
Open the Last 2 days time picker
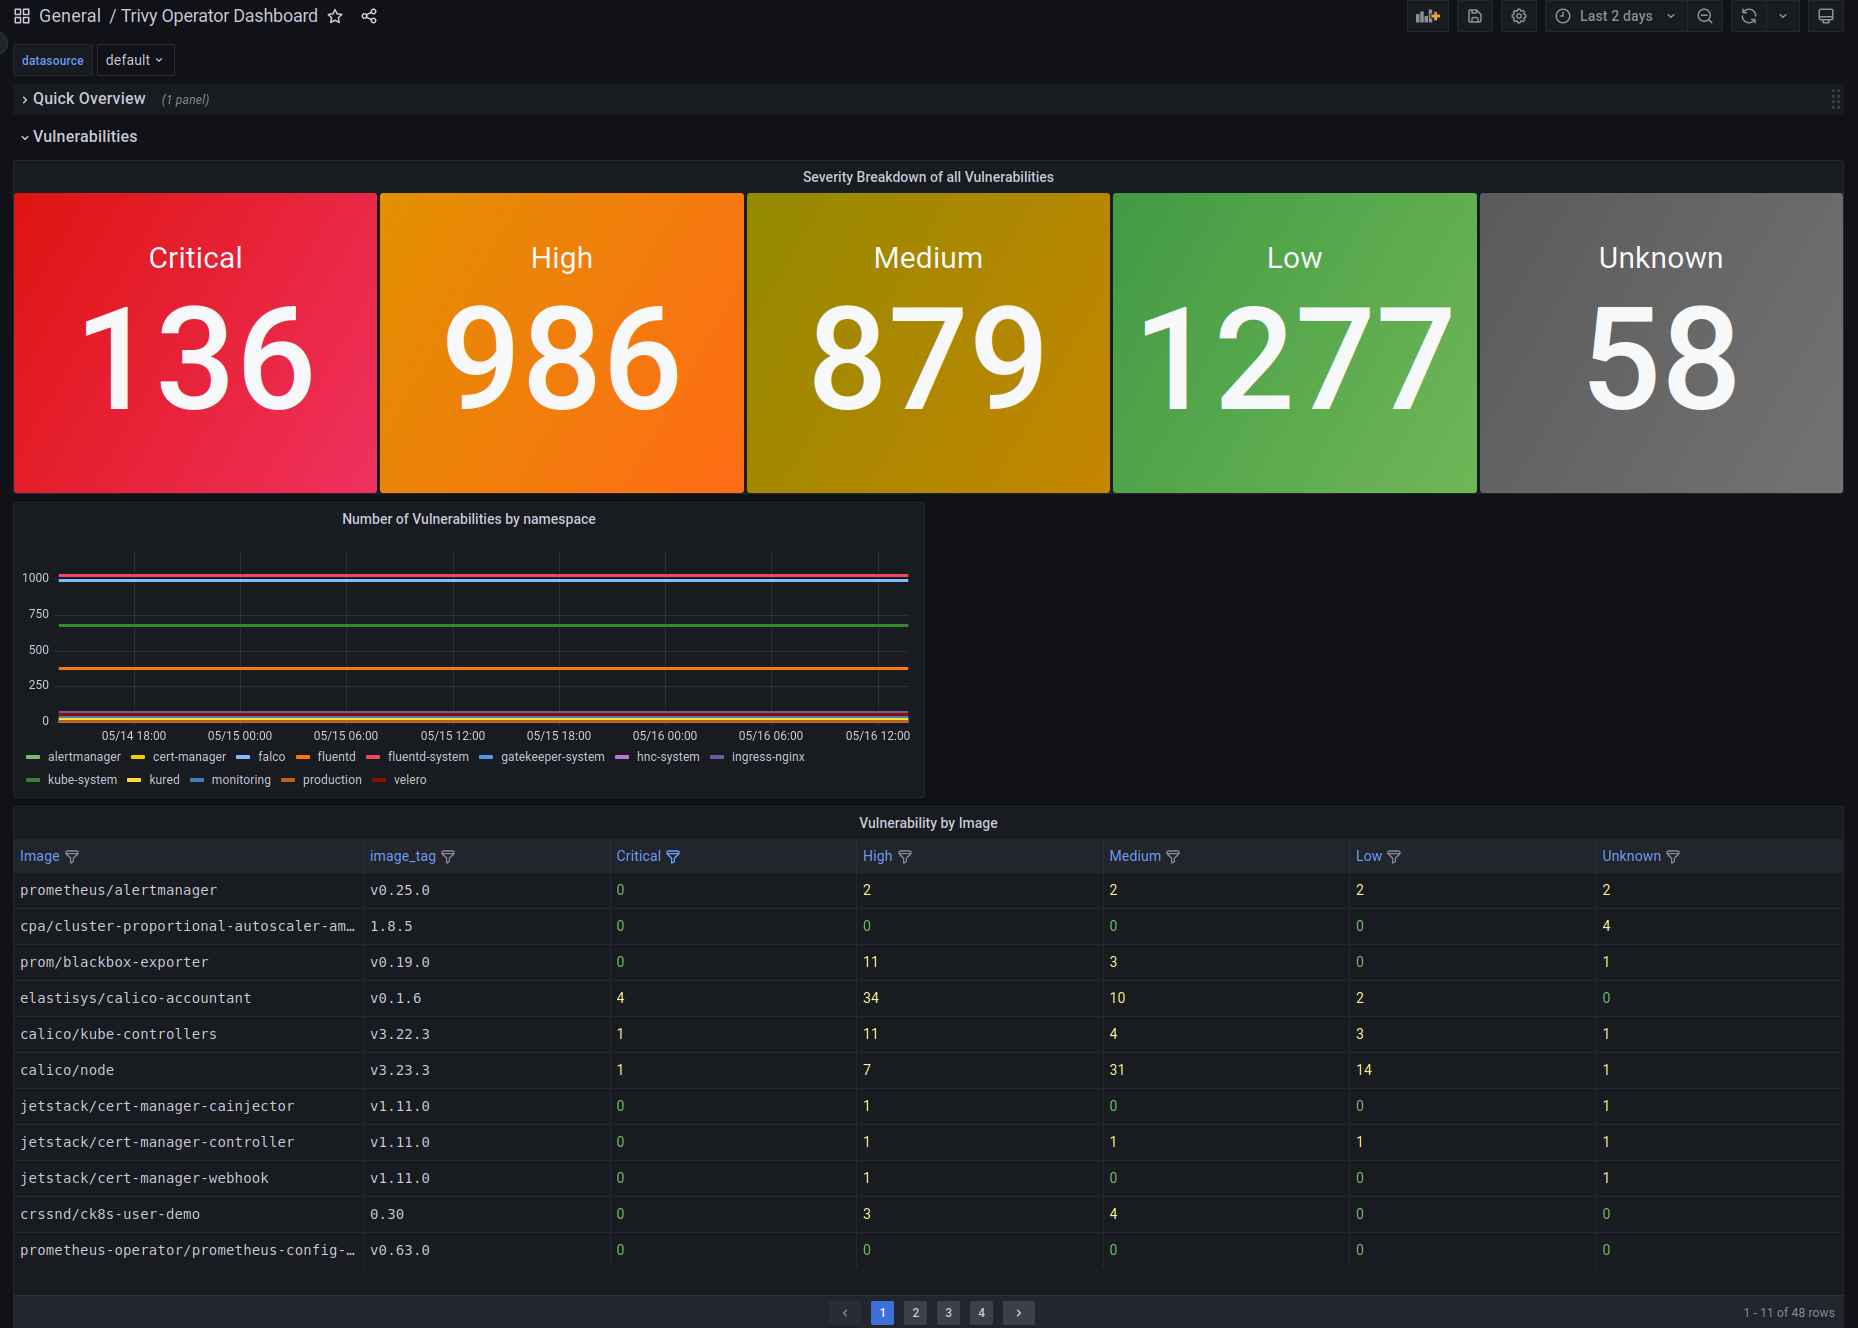pyautogui.click(x=1615, y=16)
